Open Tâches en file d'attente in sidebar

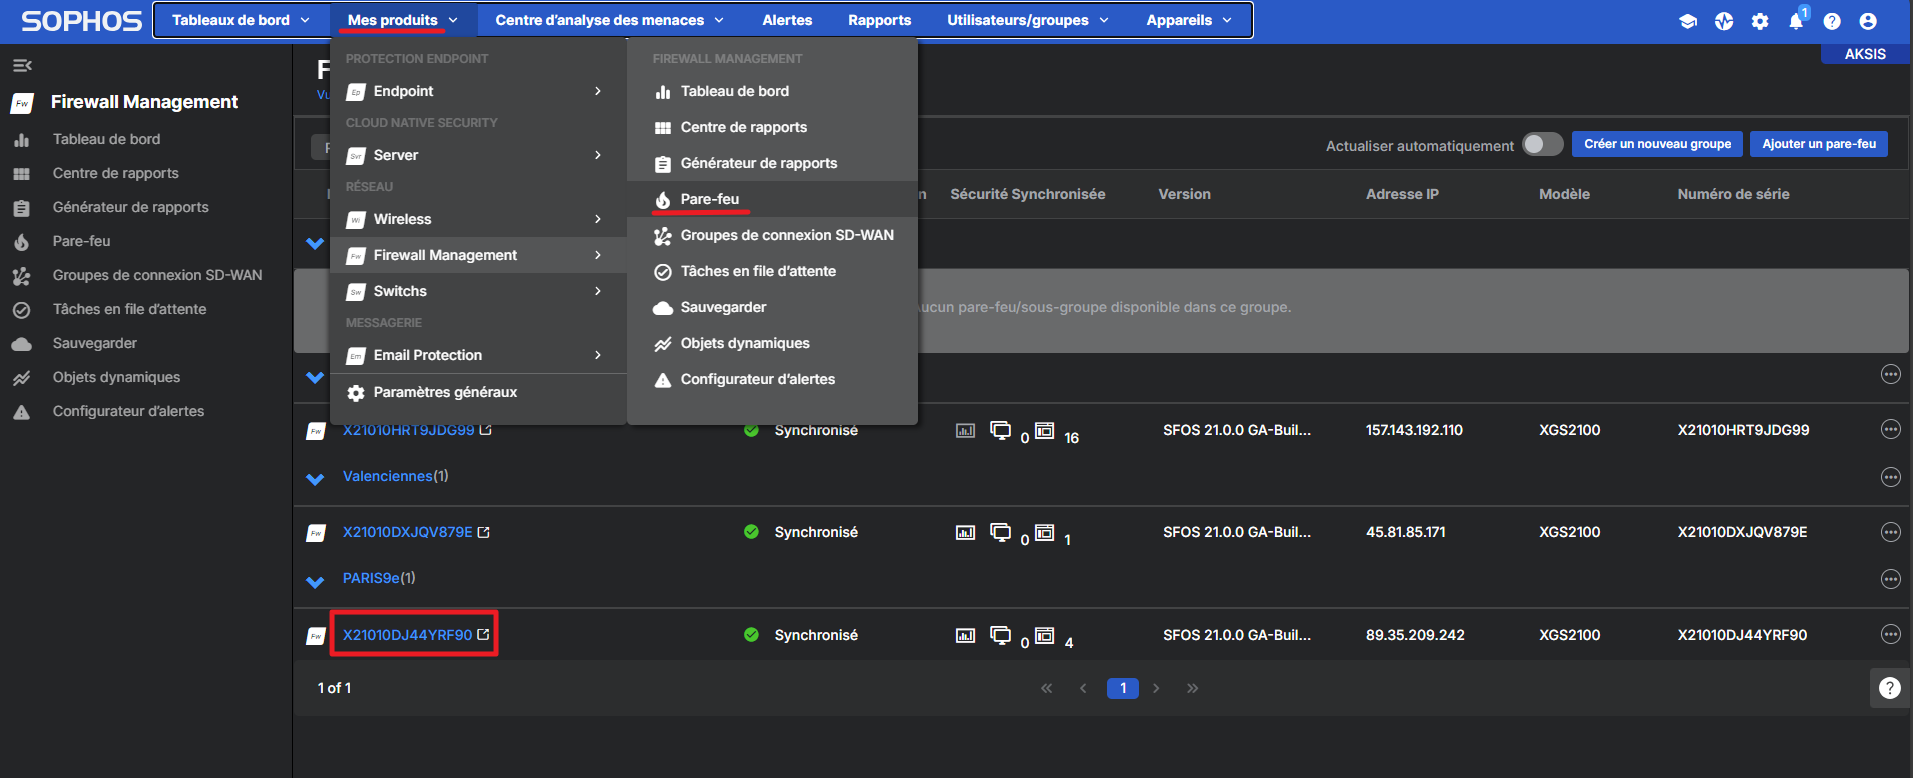pyautogui.click(x=130, y=309)
